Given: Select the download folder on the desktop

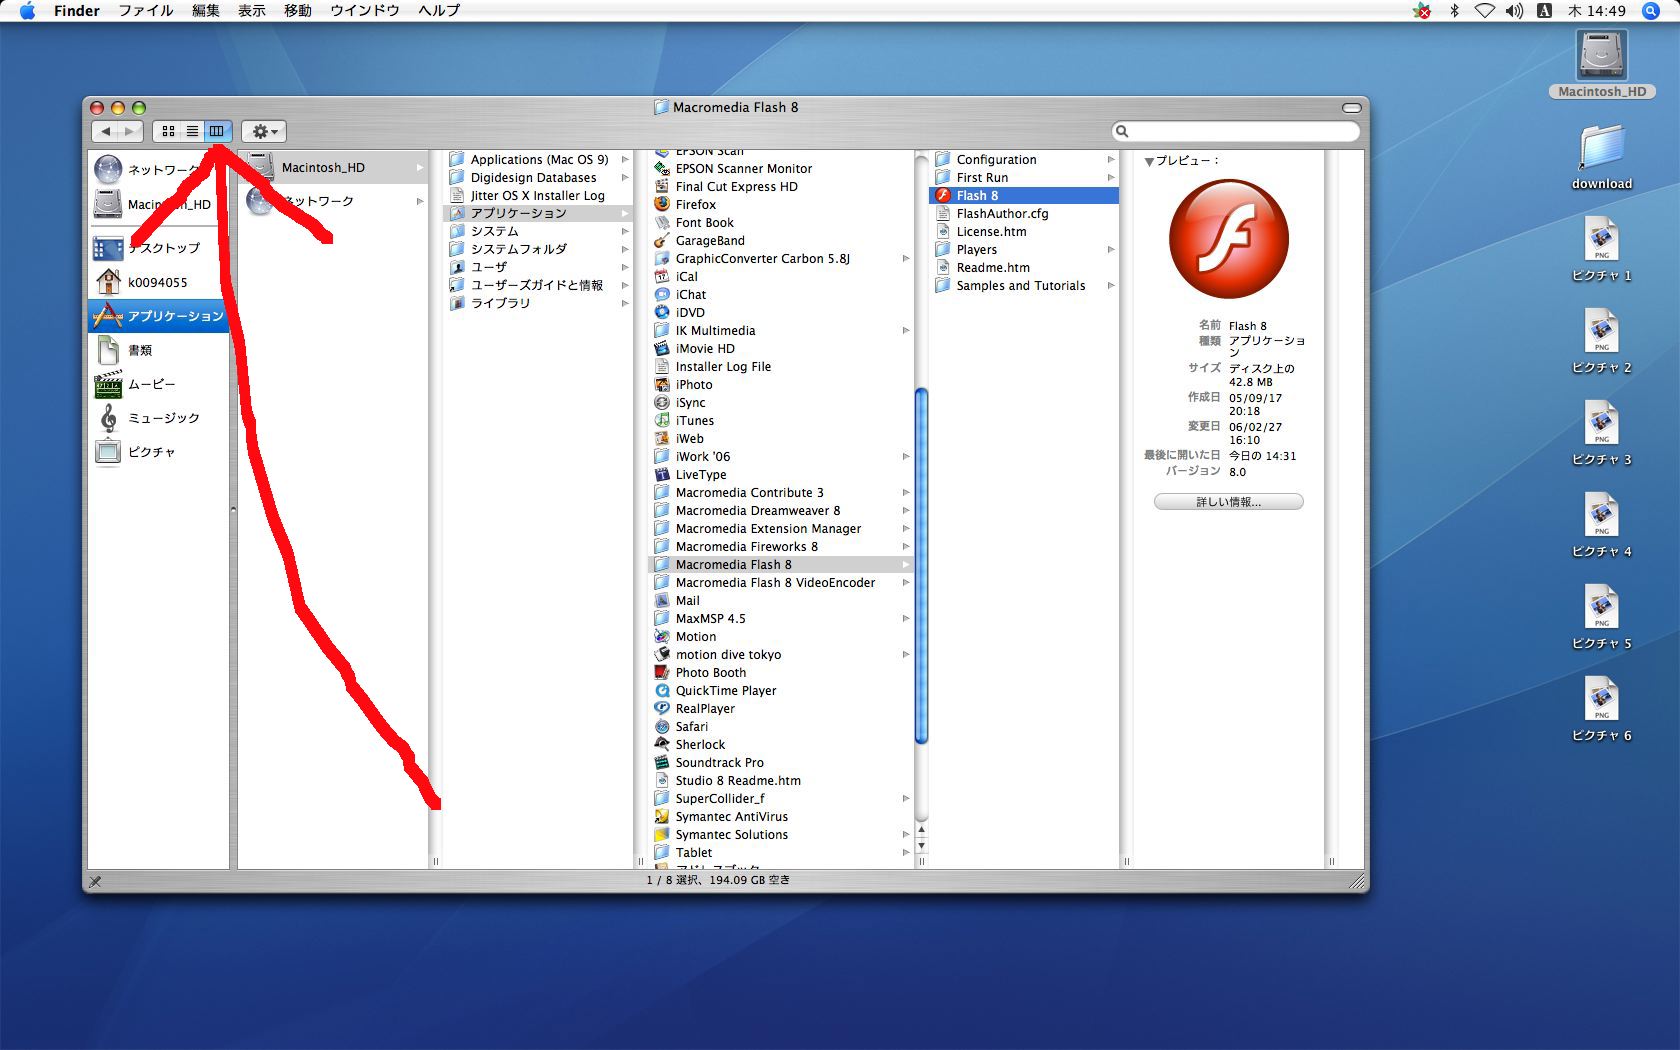Looking at the screenshot, I should pyautogui.click(x=1602, y=158).
